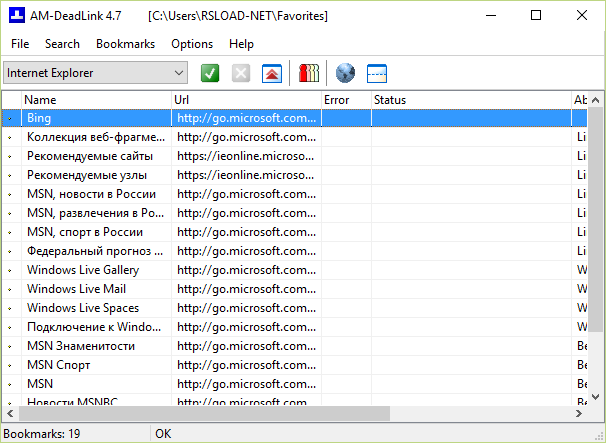
Task: Click the vertical scrollbar down arrow
Action: [596, 397]
